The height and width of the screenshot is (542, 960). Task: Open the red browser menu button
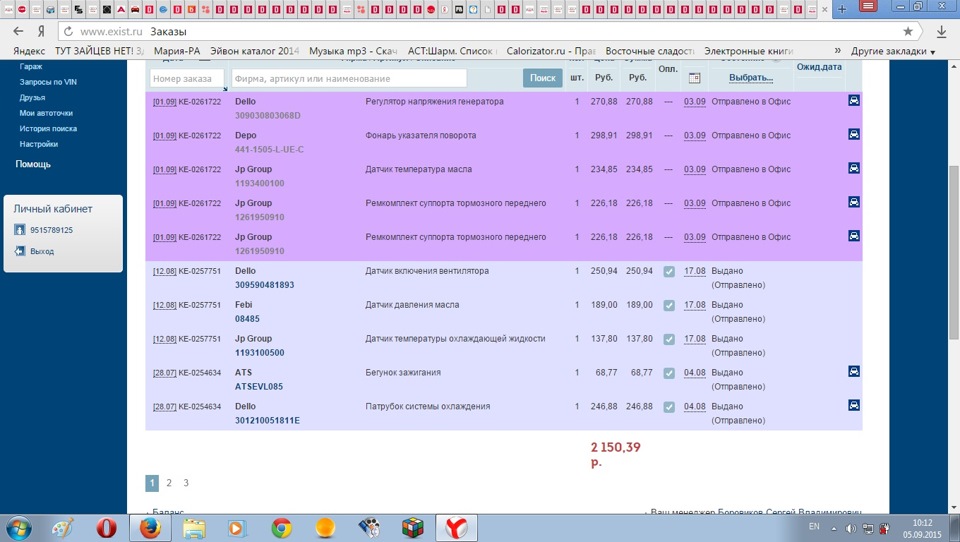coord(868,7)
